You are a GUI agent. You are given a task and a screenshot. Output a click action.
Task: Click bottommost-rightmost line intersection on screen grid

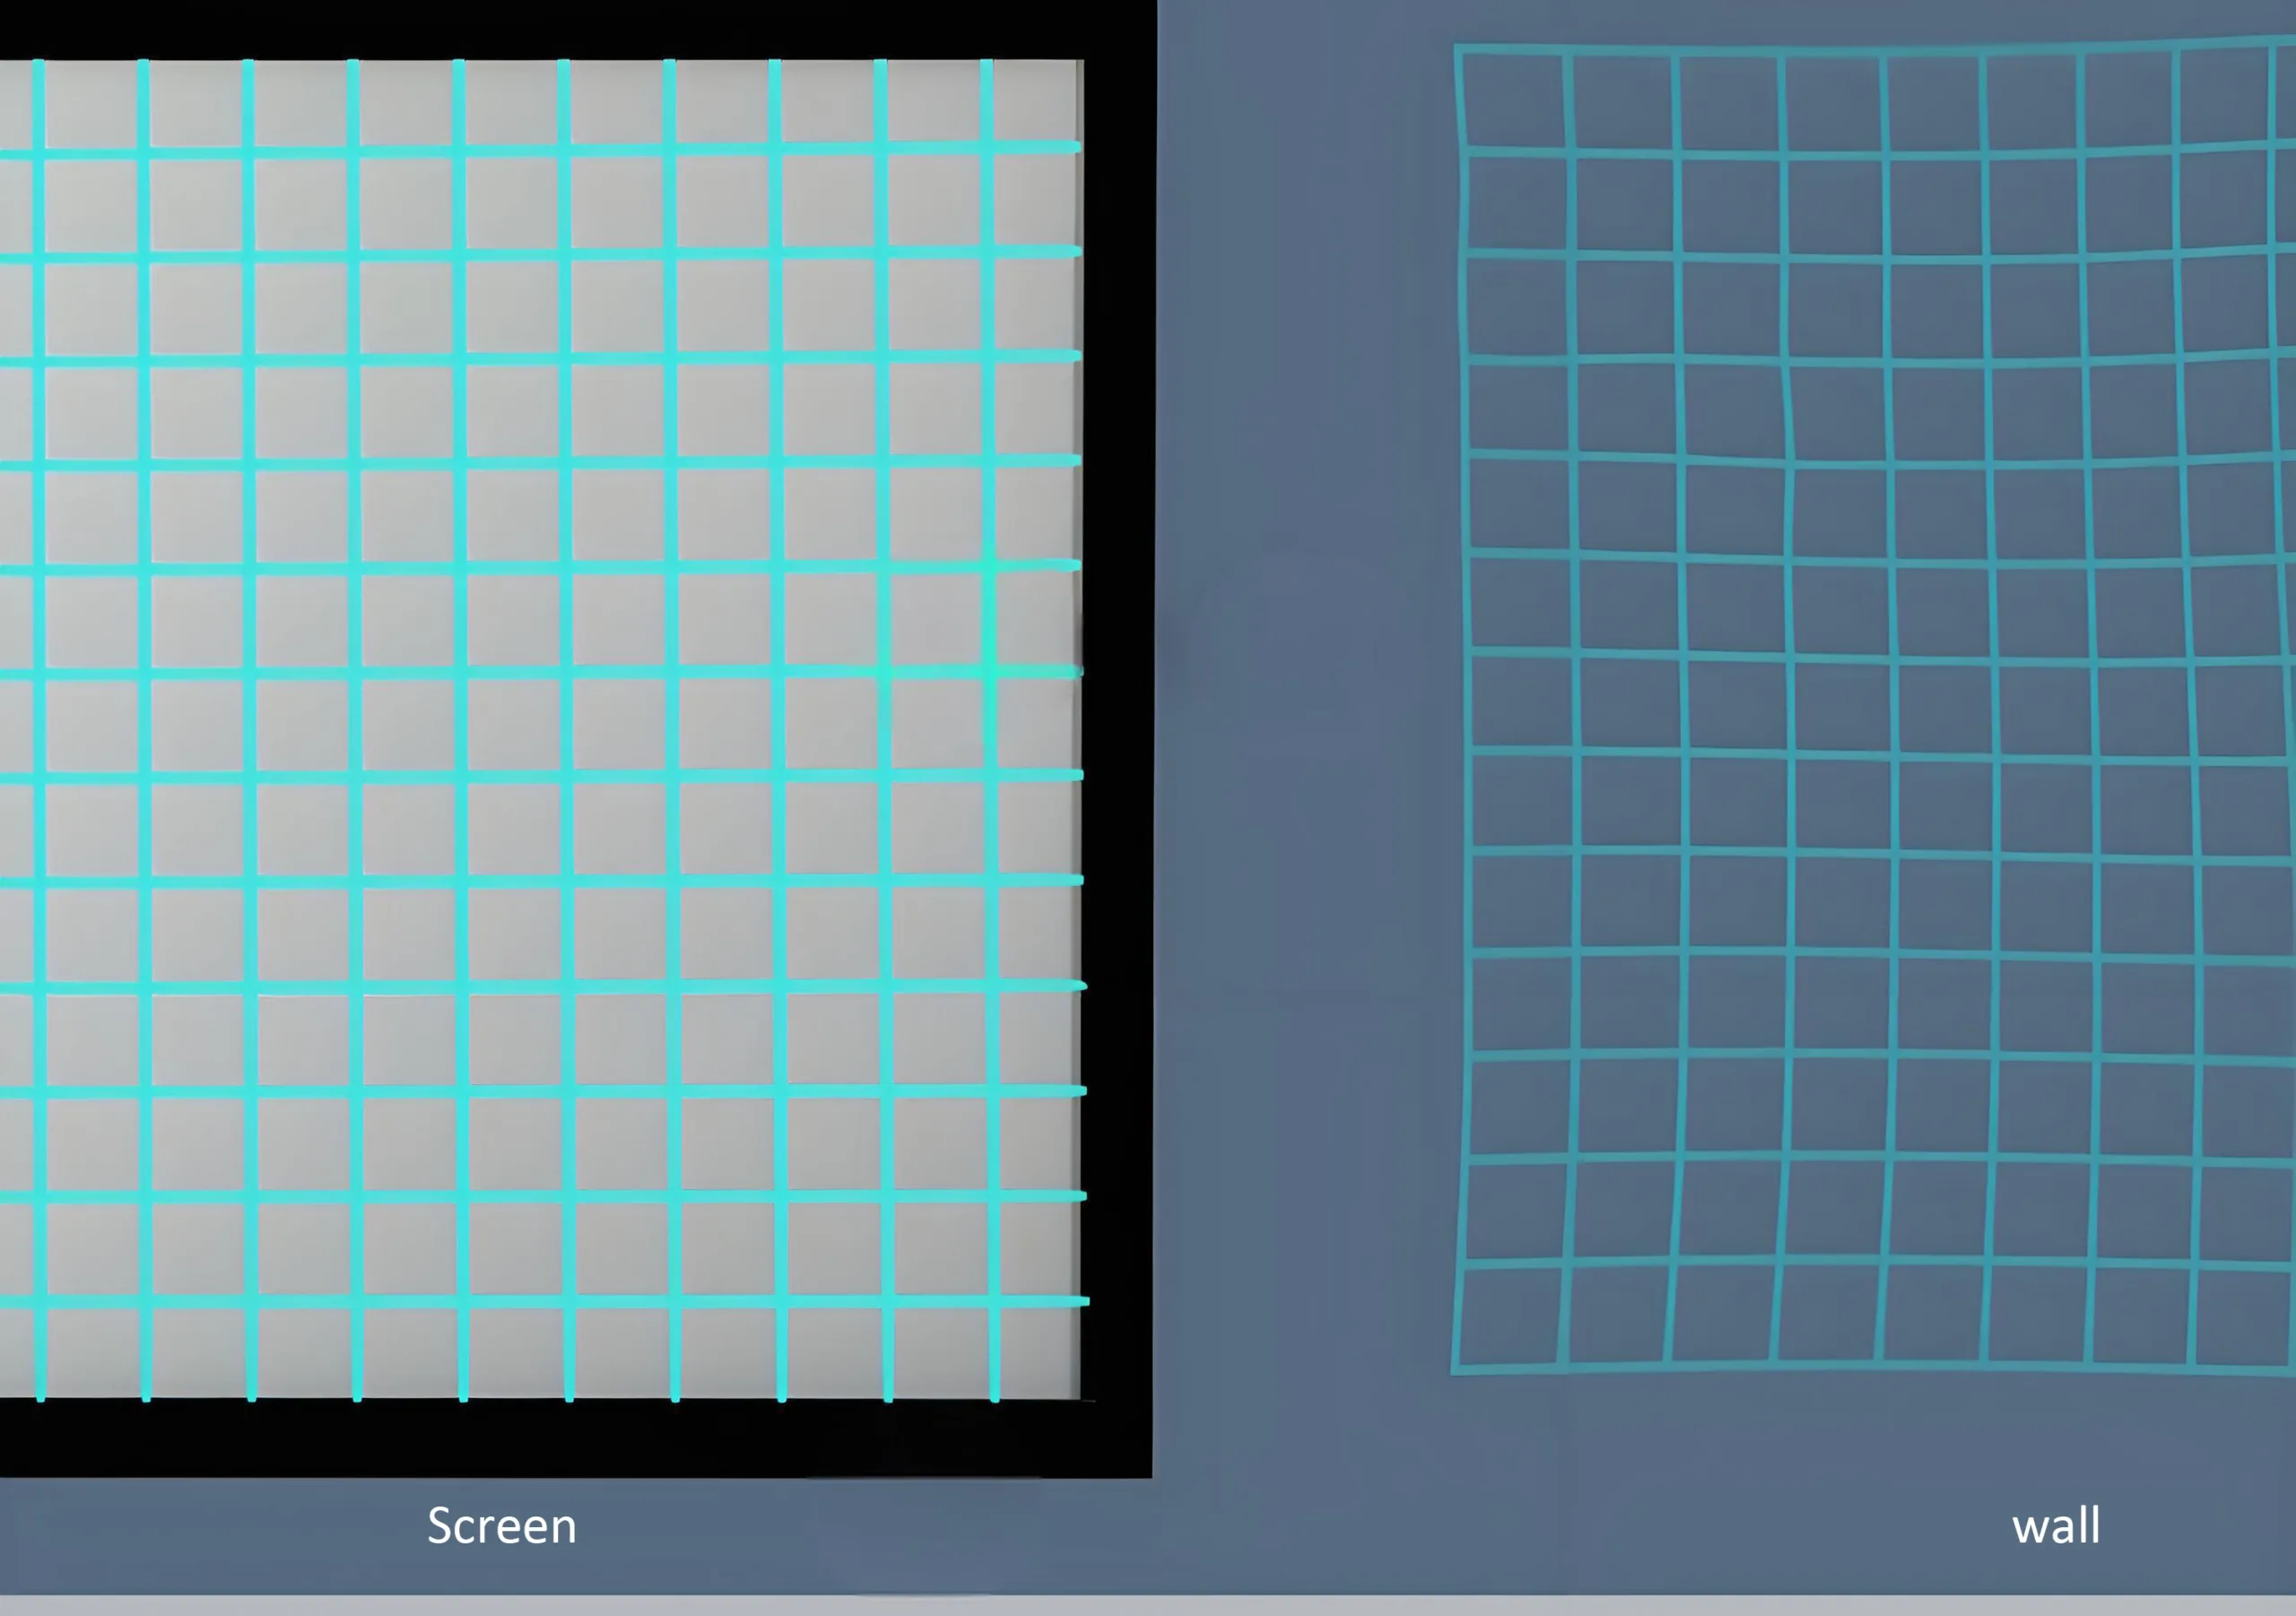point(993,1301)
